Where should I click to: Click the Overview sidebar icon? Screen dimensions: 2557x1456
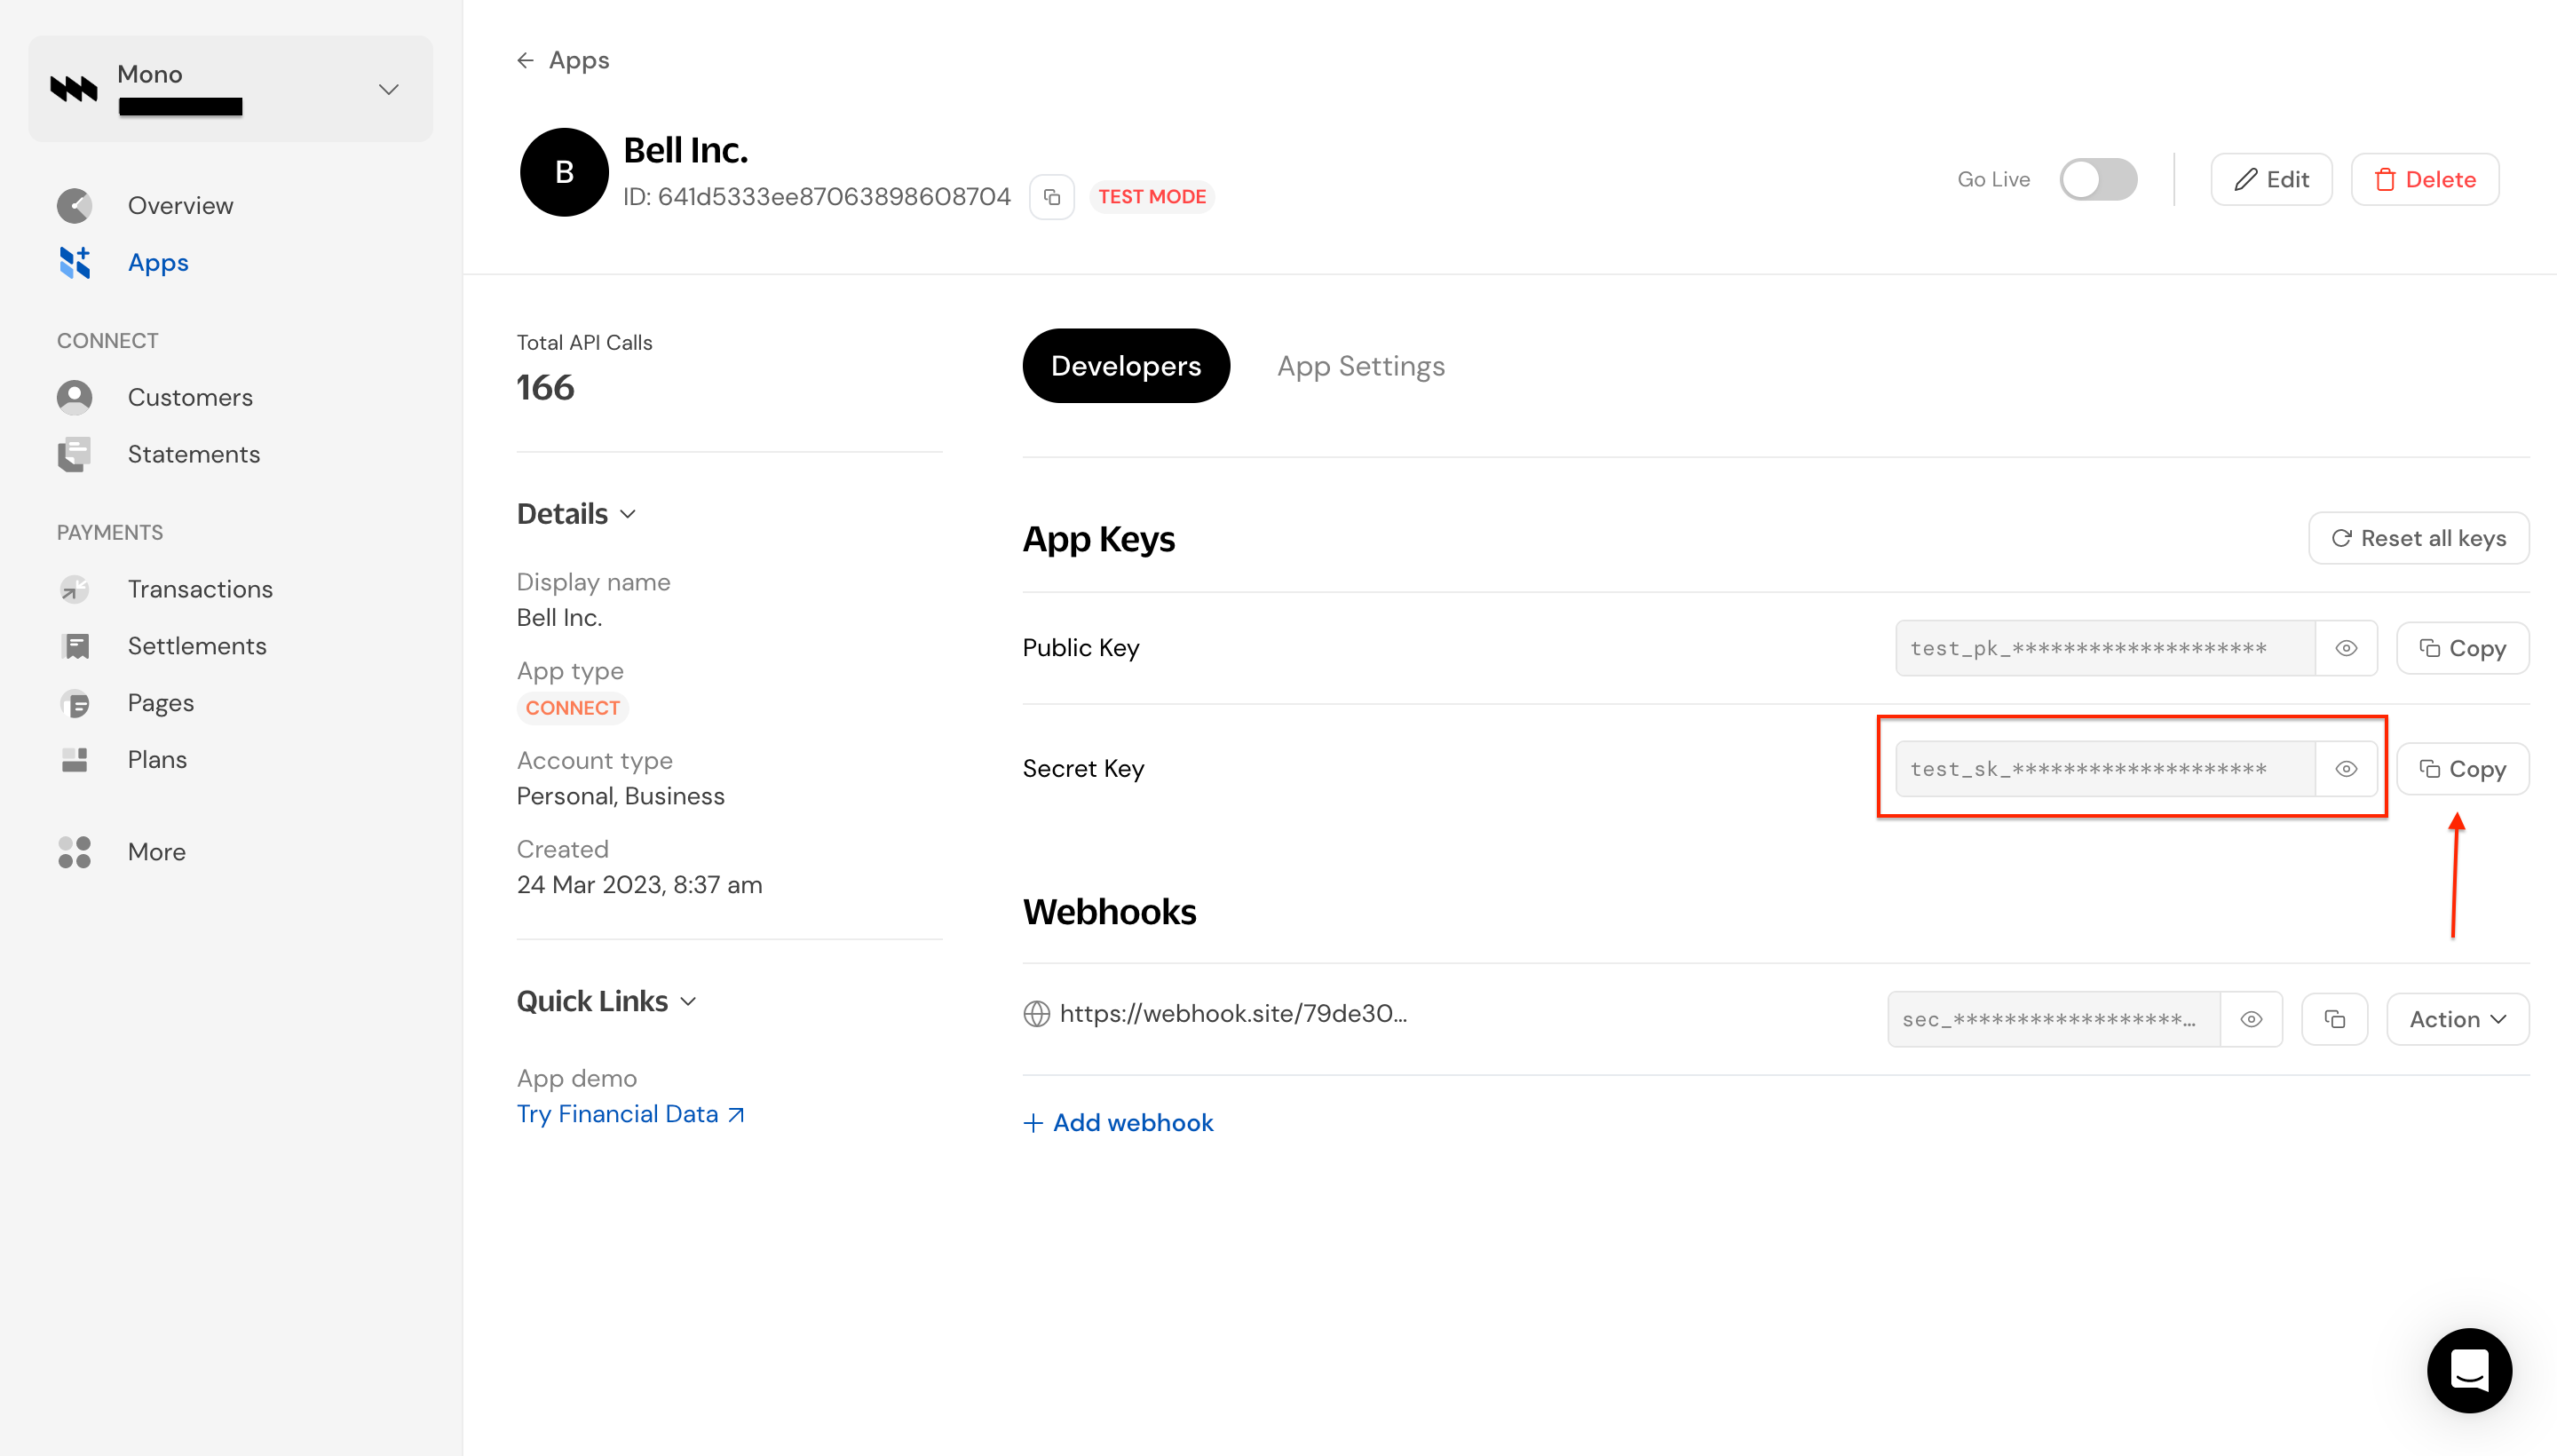click(74, 205)
